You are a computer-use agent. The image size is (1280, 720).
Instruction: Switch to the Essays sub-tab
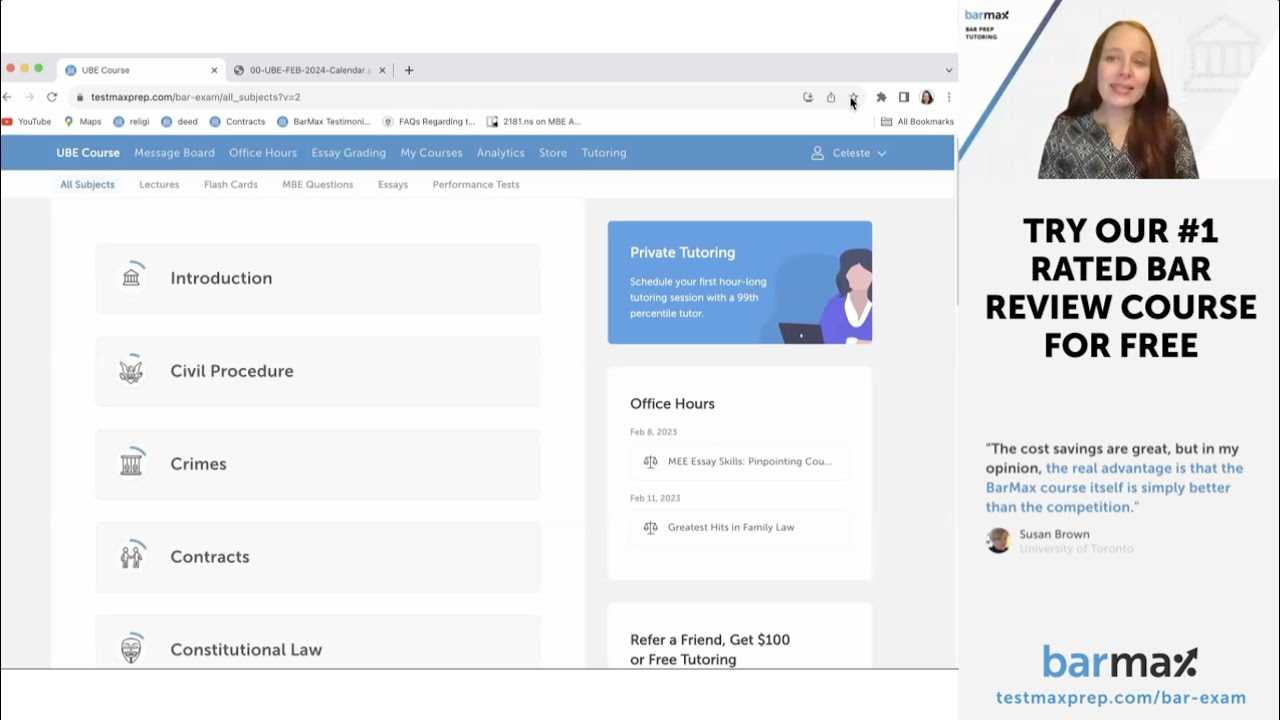(393, 185)
